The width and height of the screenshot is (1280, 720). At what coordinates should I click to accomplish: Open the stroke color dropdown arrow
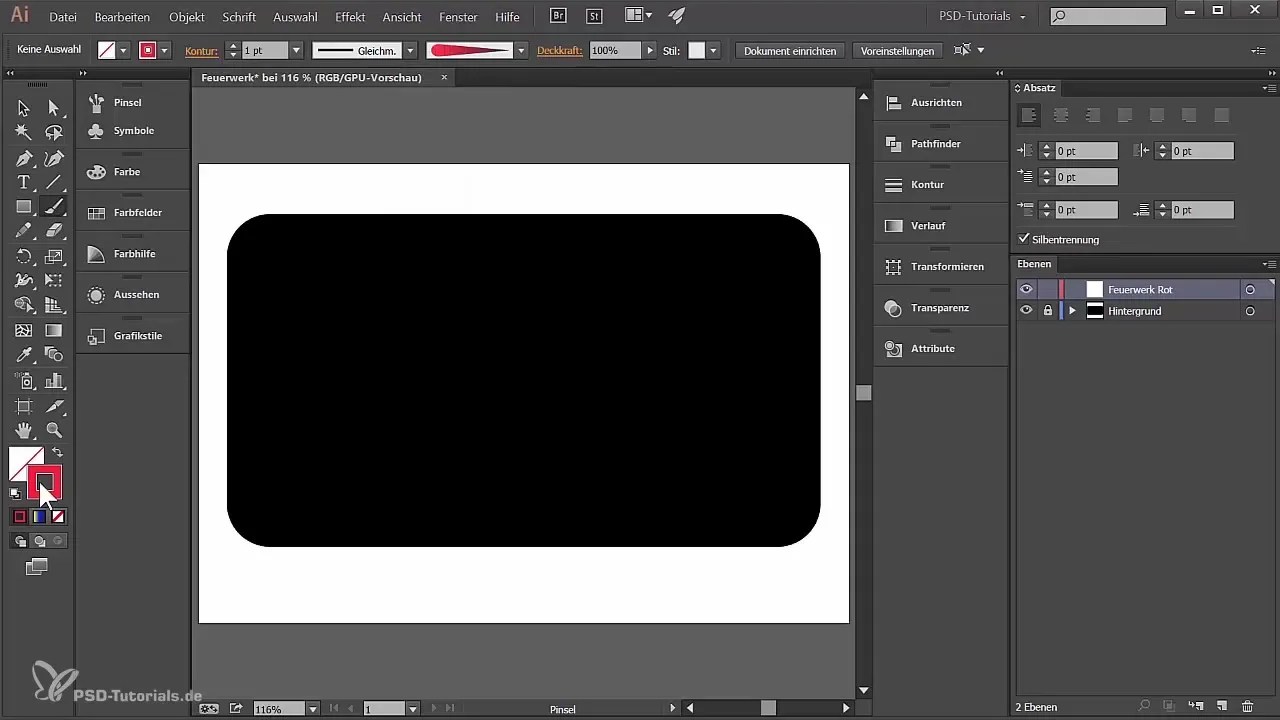(x=165, y=50)
